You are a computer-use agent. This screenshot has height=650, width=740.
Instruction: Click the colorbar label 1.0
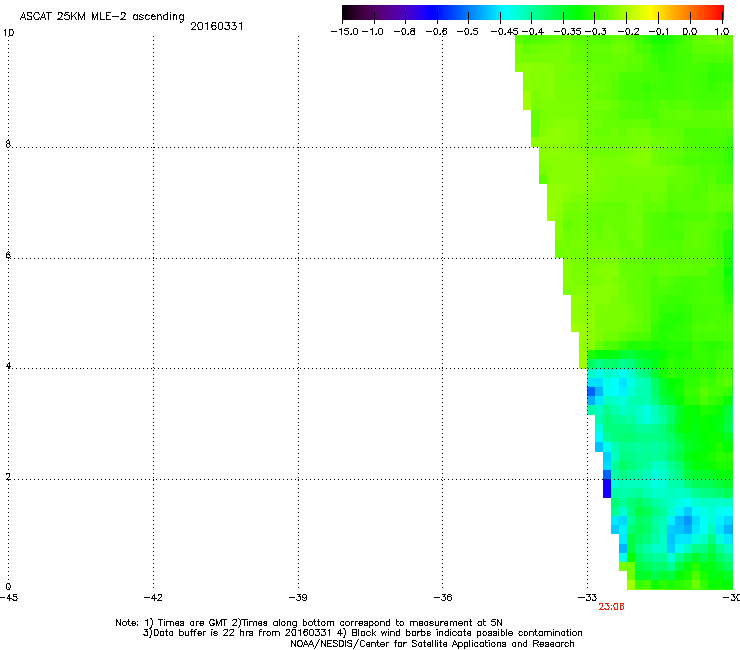point(722,32)
